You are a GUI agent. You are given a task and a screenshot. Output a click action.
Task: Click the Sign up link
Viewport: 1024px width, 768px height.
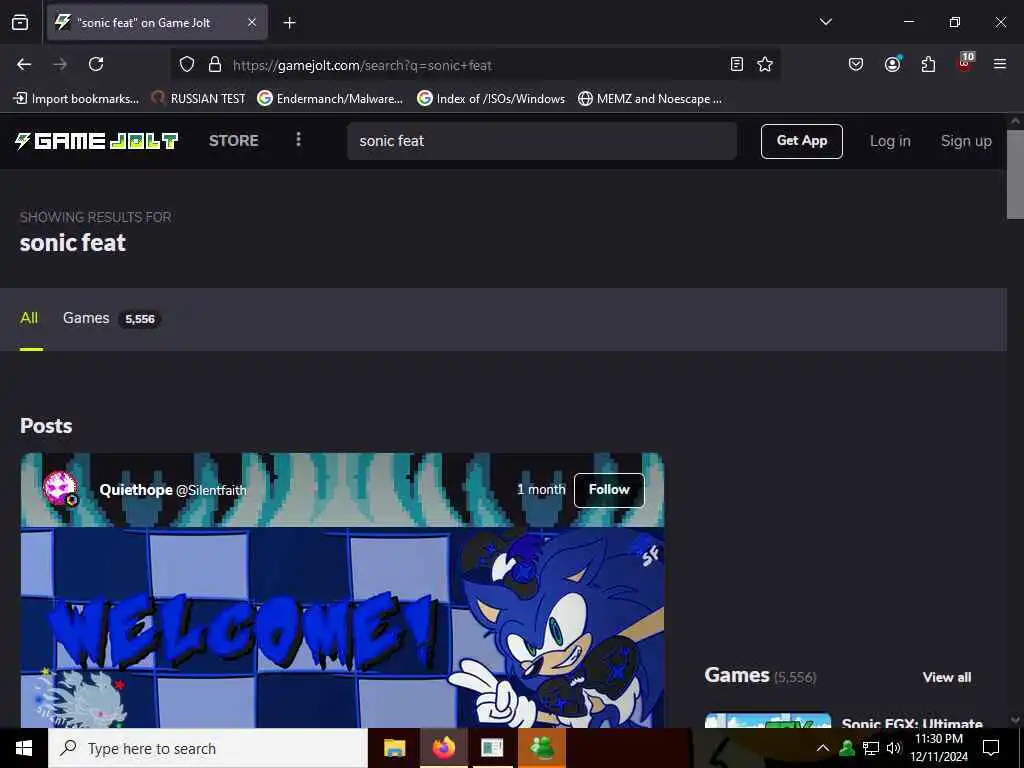[966, 141]
